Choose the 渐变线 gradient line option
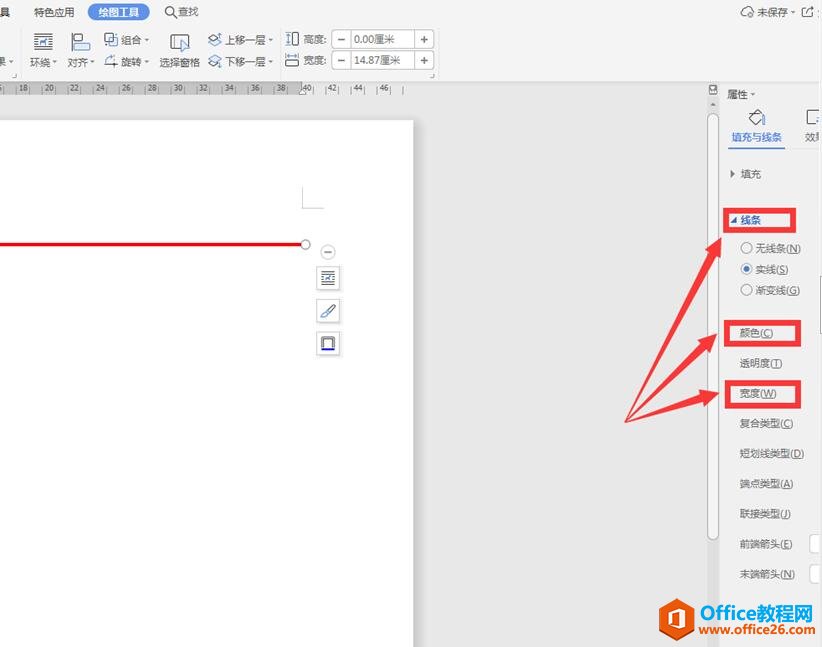Viewport: 822px width, 647px height. [x=746, y=290]
